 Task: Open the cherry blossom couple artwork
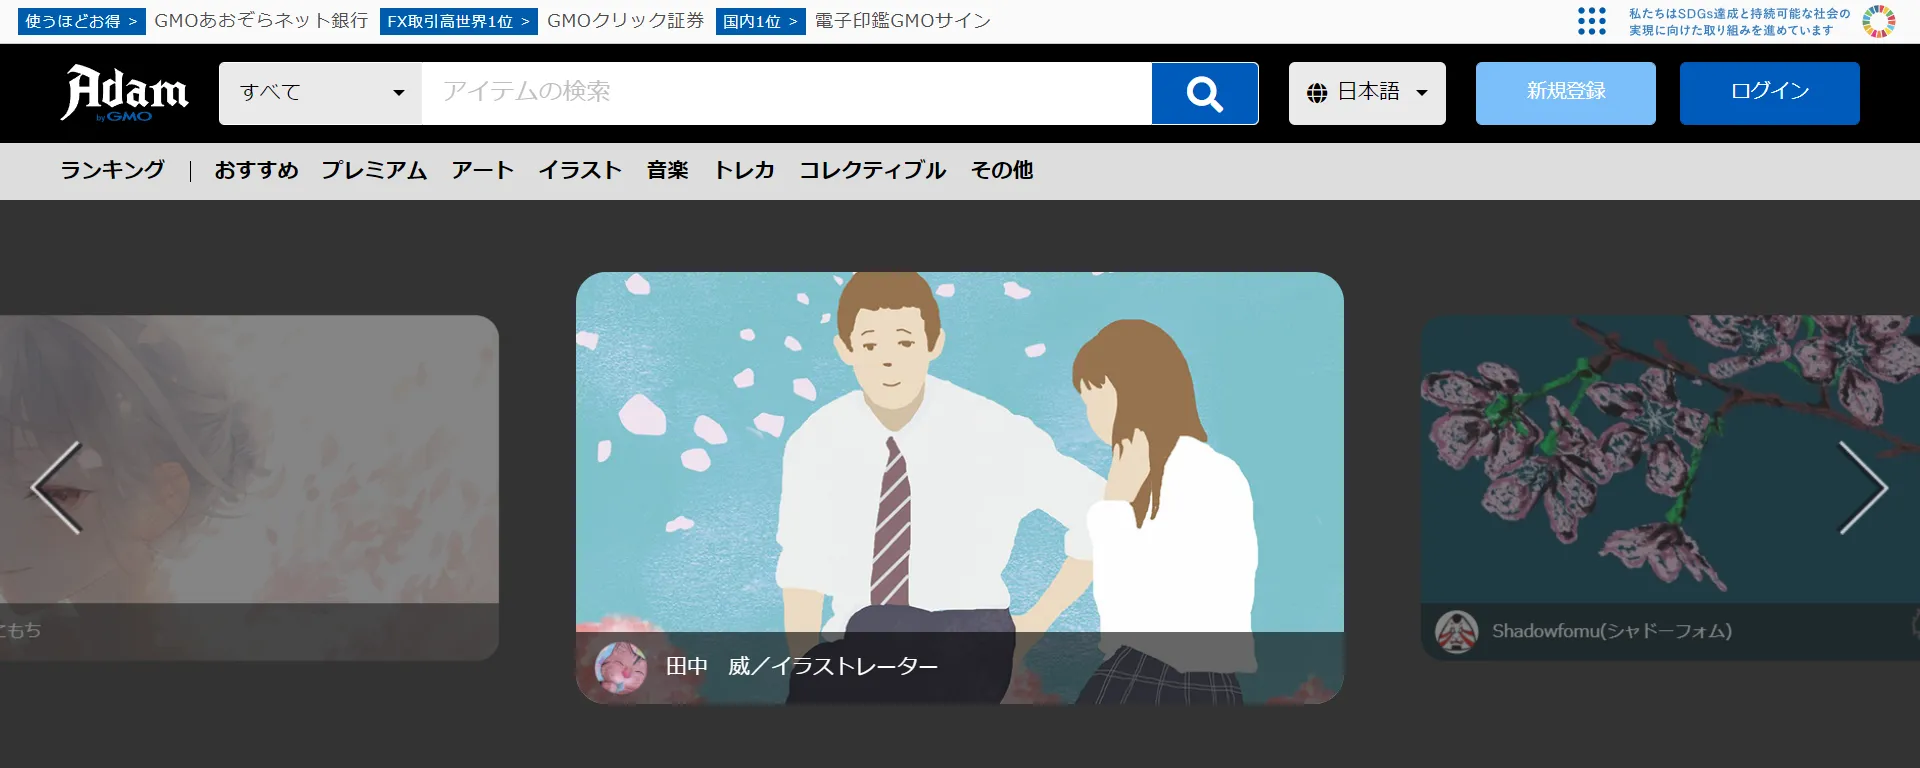tap(959, 450)
